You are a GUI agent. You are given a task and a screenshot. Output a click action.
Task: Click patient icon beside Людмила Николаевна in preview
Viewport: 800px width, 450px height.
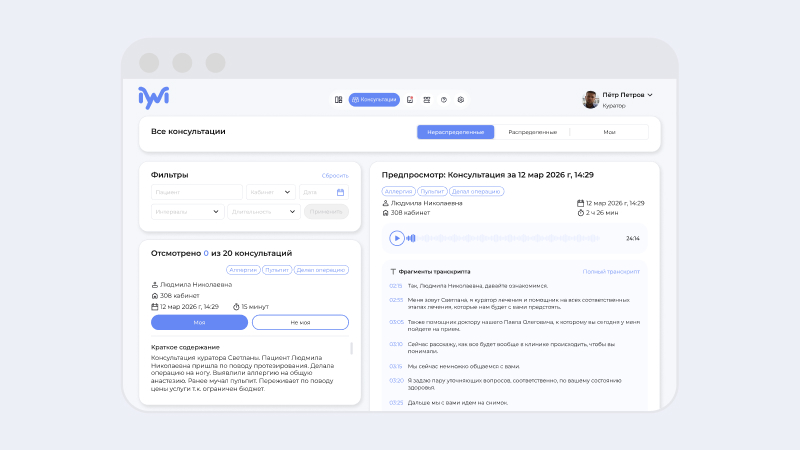[x=385, y=203]
